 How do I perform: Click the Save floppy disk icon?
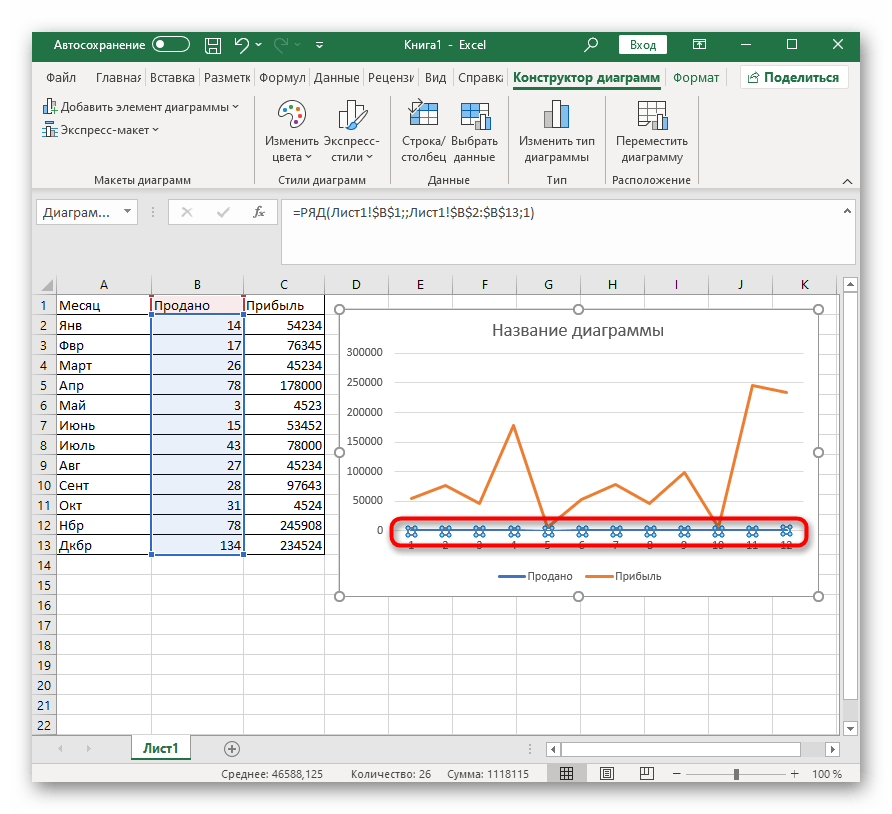[212, 45]
